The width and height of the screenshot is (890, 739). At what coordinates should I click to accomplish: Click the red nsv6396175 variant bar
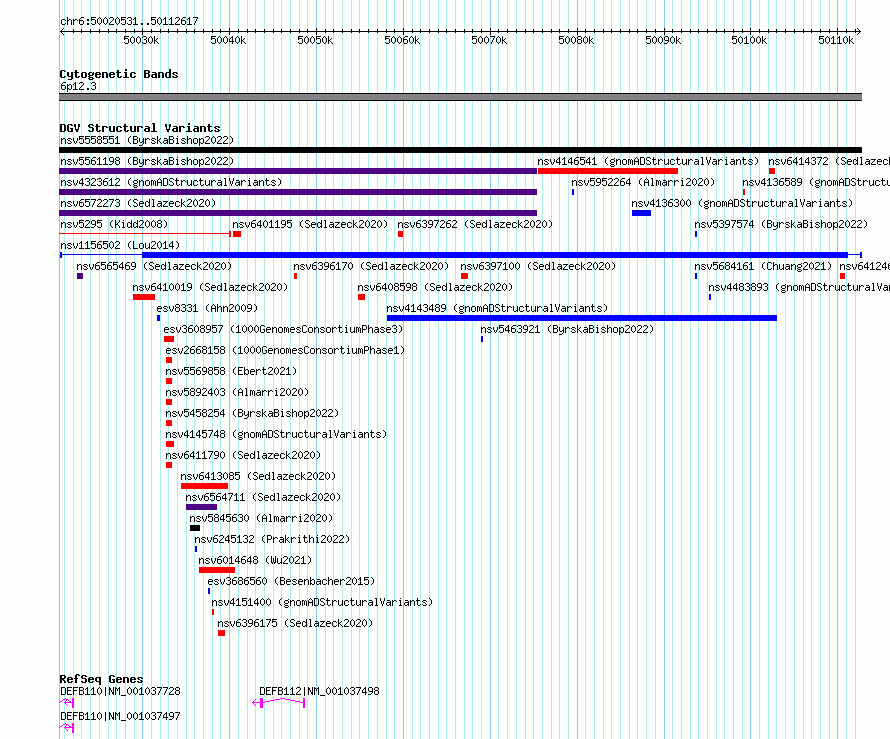click(221, 633)
